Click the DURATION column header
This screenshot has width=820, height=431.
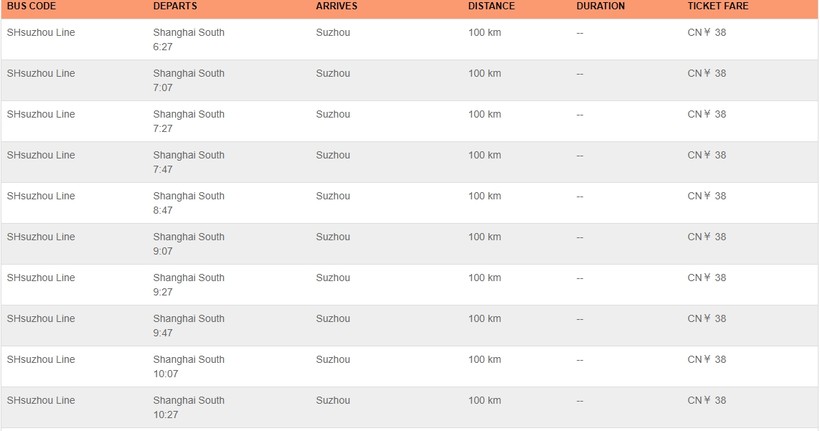click(600, 6)
